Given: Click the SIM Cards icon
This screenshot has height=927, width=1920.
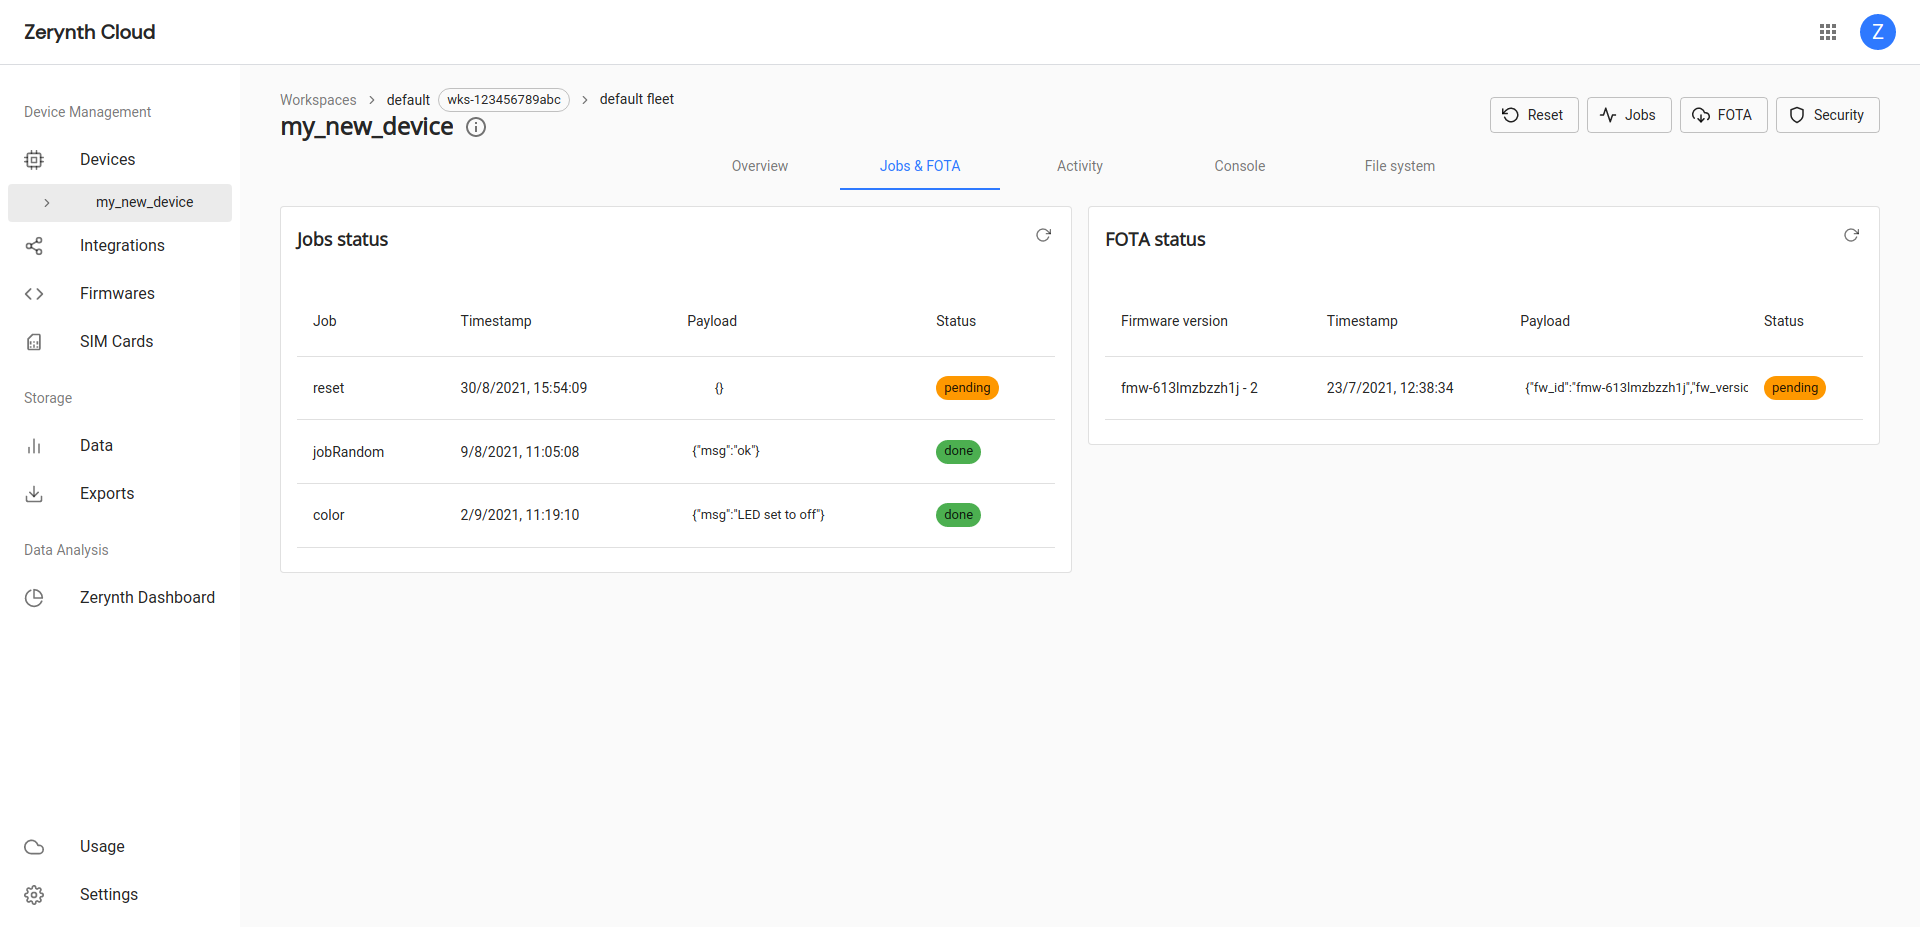Looking at the screenshot, I should [x=34, y=342].
